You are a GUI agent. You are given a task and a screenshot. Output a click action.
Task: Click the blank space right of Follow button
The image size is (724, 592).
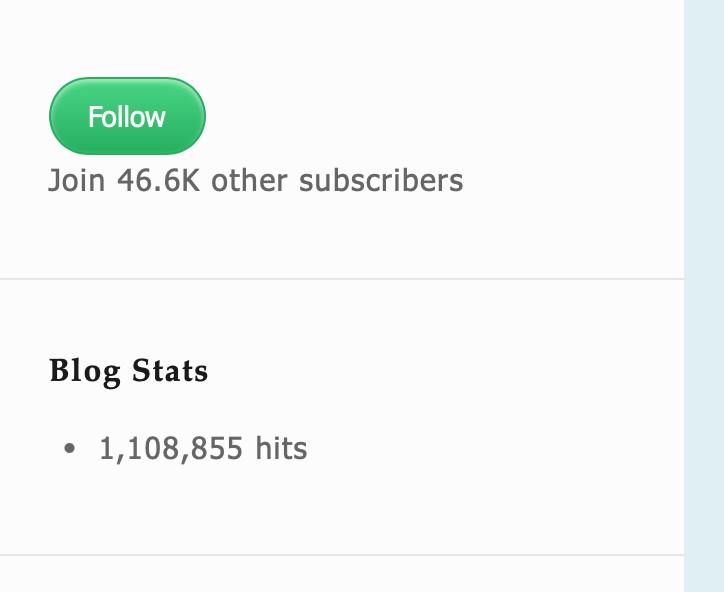click(420, 117)
